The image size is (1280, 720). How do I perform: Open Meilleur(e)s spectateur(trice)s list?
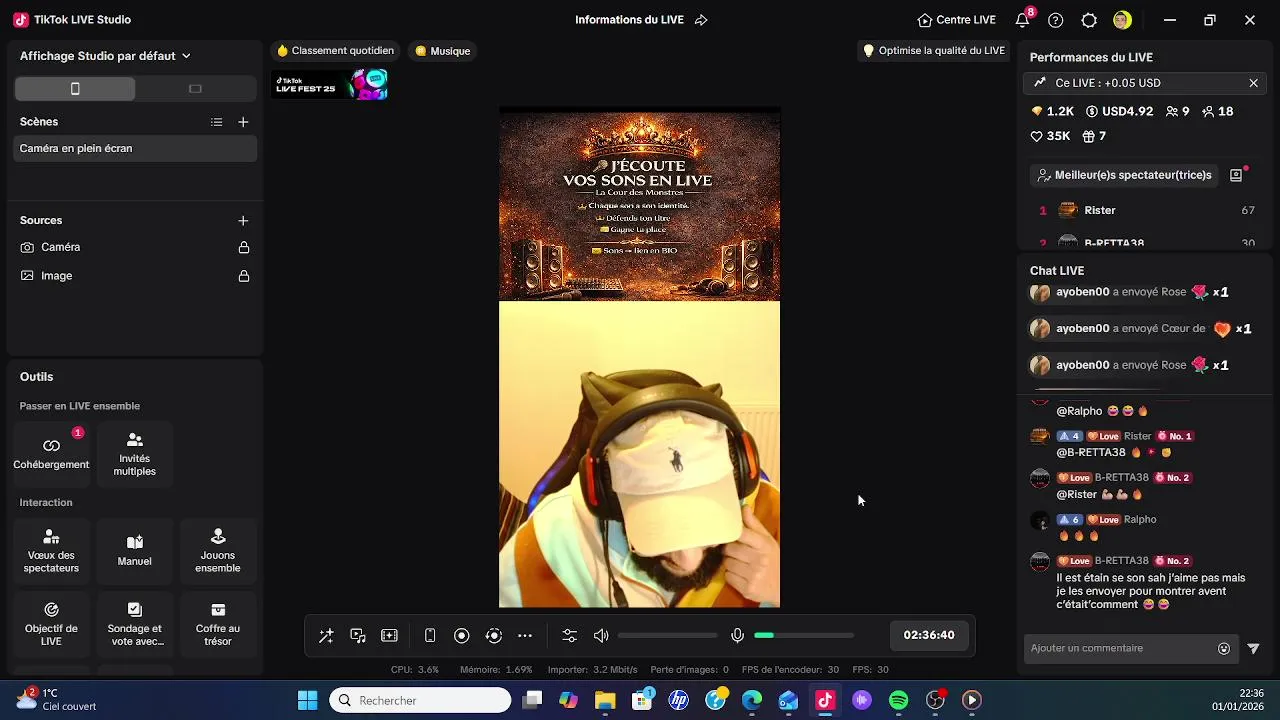1124,175
